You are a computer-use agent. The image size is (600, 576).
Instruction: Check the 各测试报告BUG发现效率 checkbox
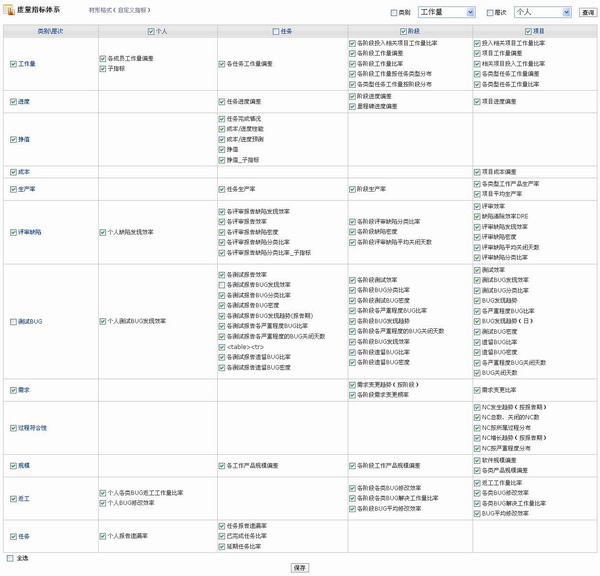[222, 285]
